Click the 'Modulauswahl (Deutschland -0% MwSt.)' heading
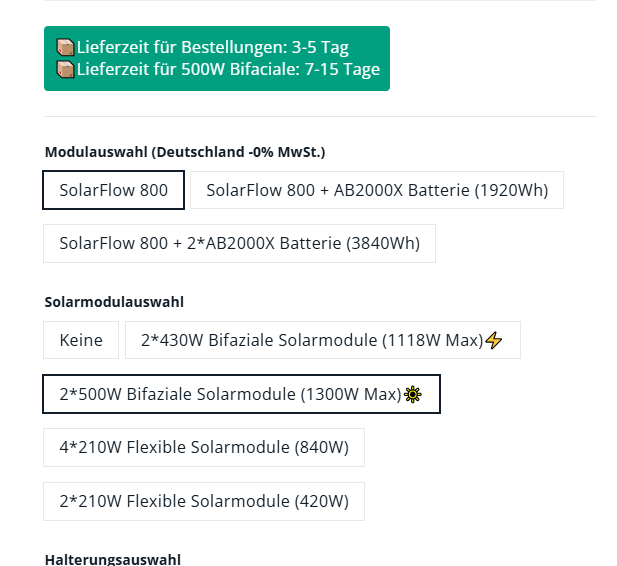The width and height of the screenshot is (617, 566). [x=185, y=152]
